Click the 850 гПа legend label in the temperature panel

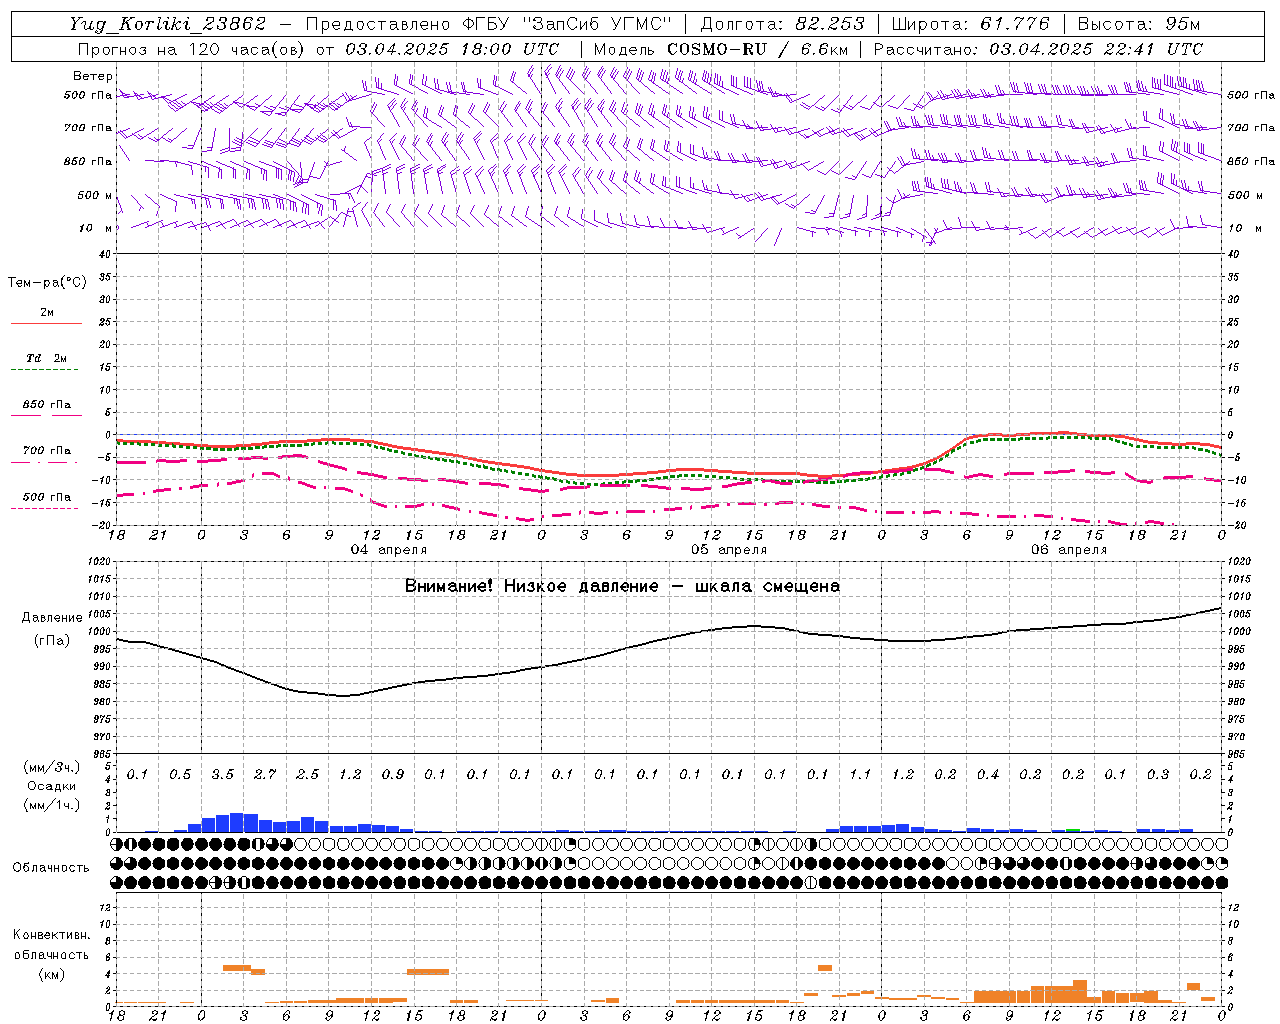(47, 405)
